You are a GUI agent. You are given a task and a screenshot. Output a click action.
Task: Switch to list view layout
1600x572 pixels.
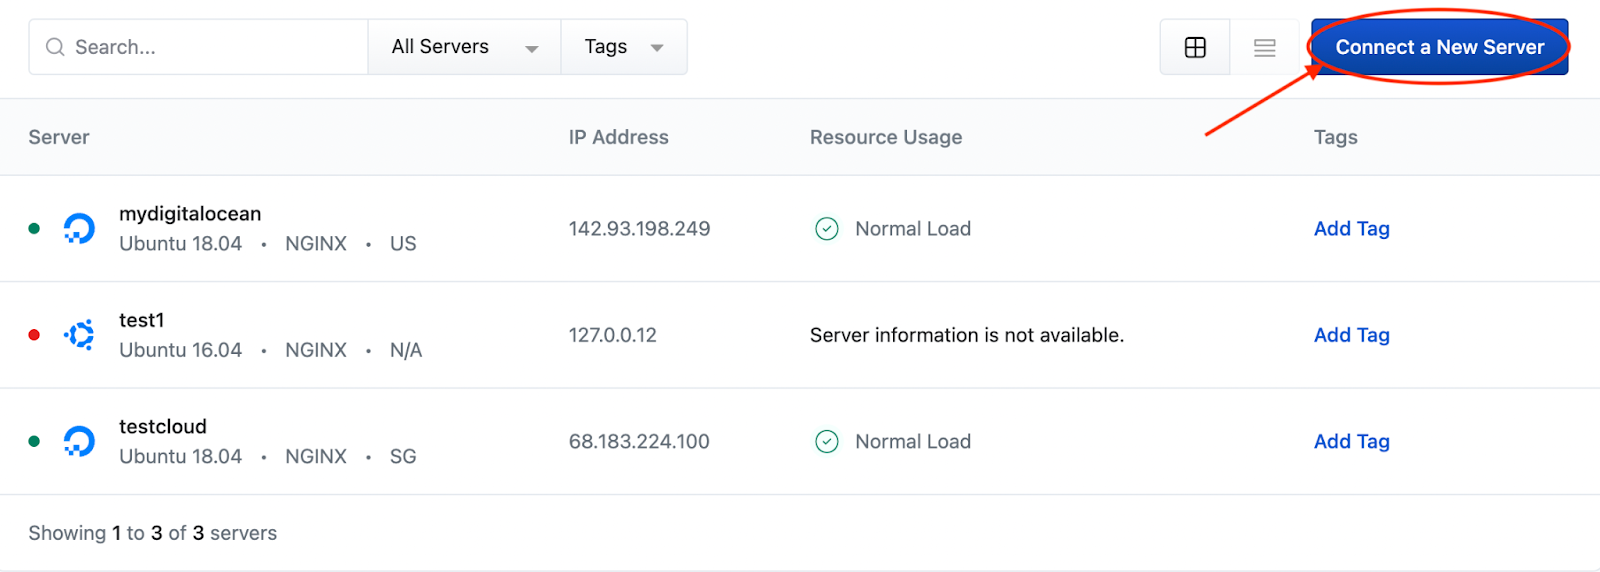click(1264, 47)
